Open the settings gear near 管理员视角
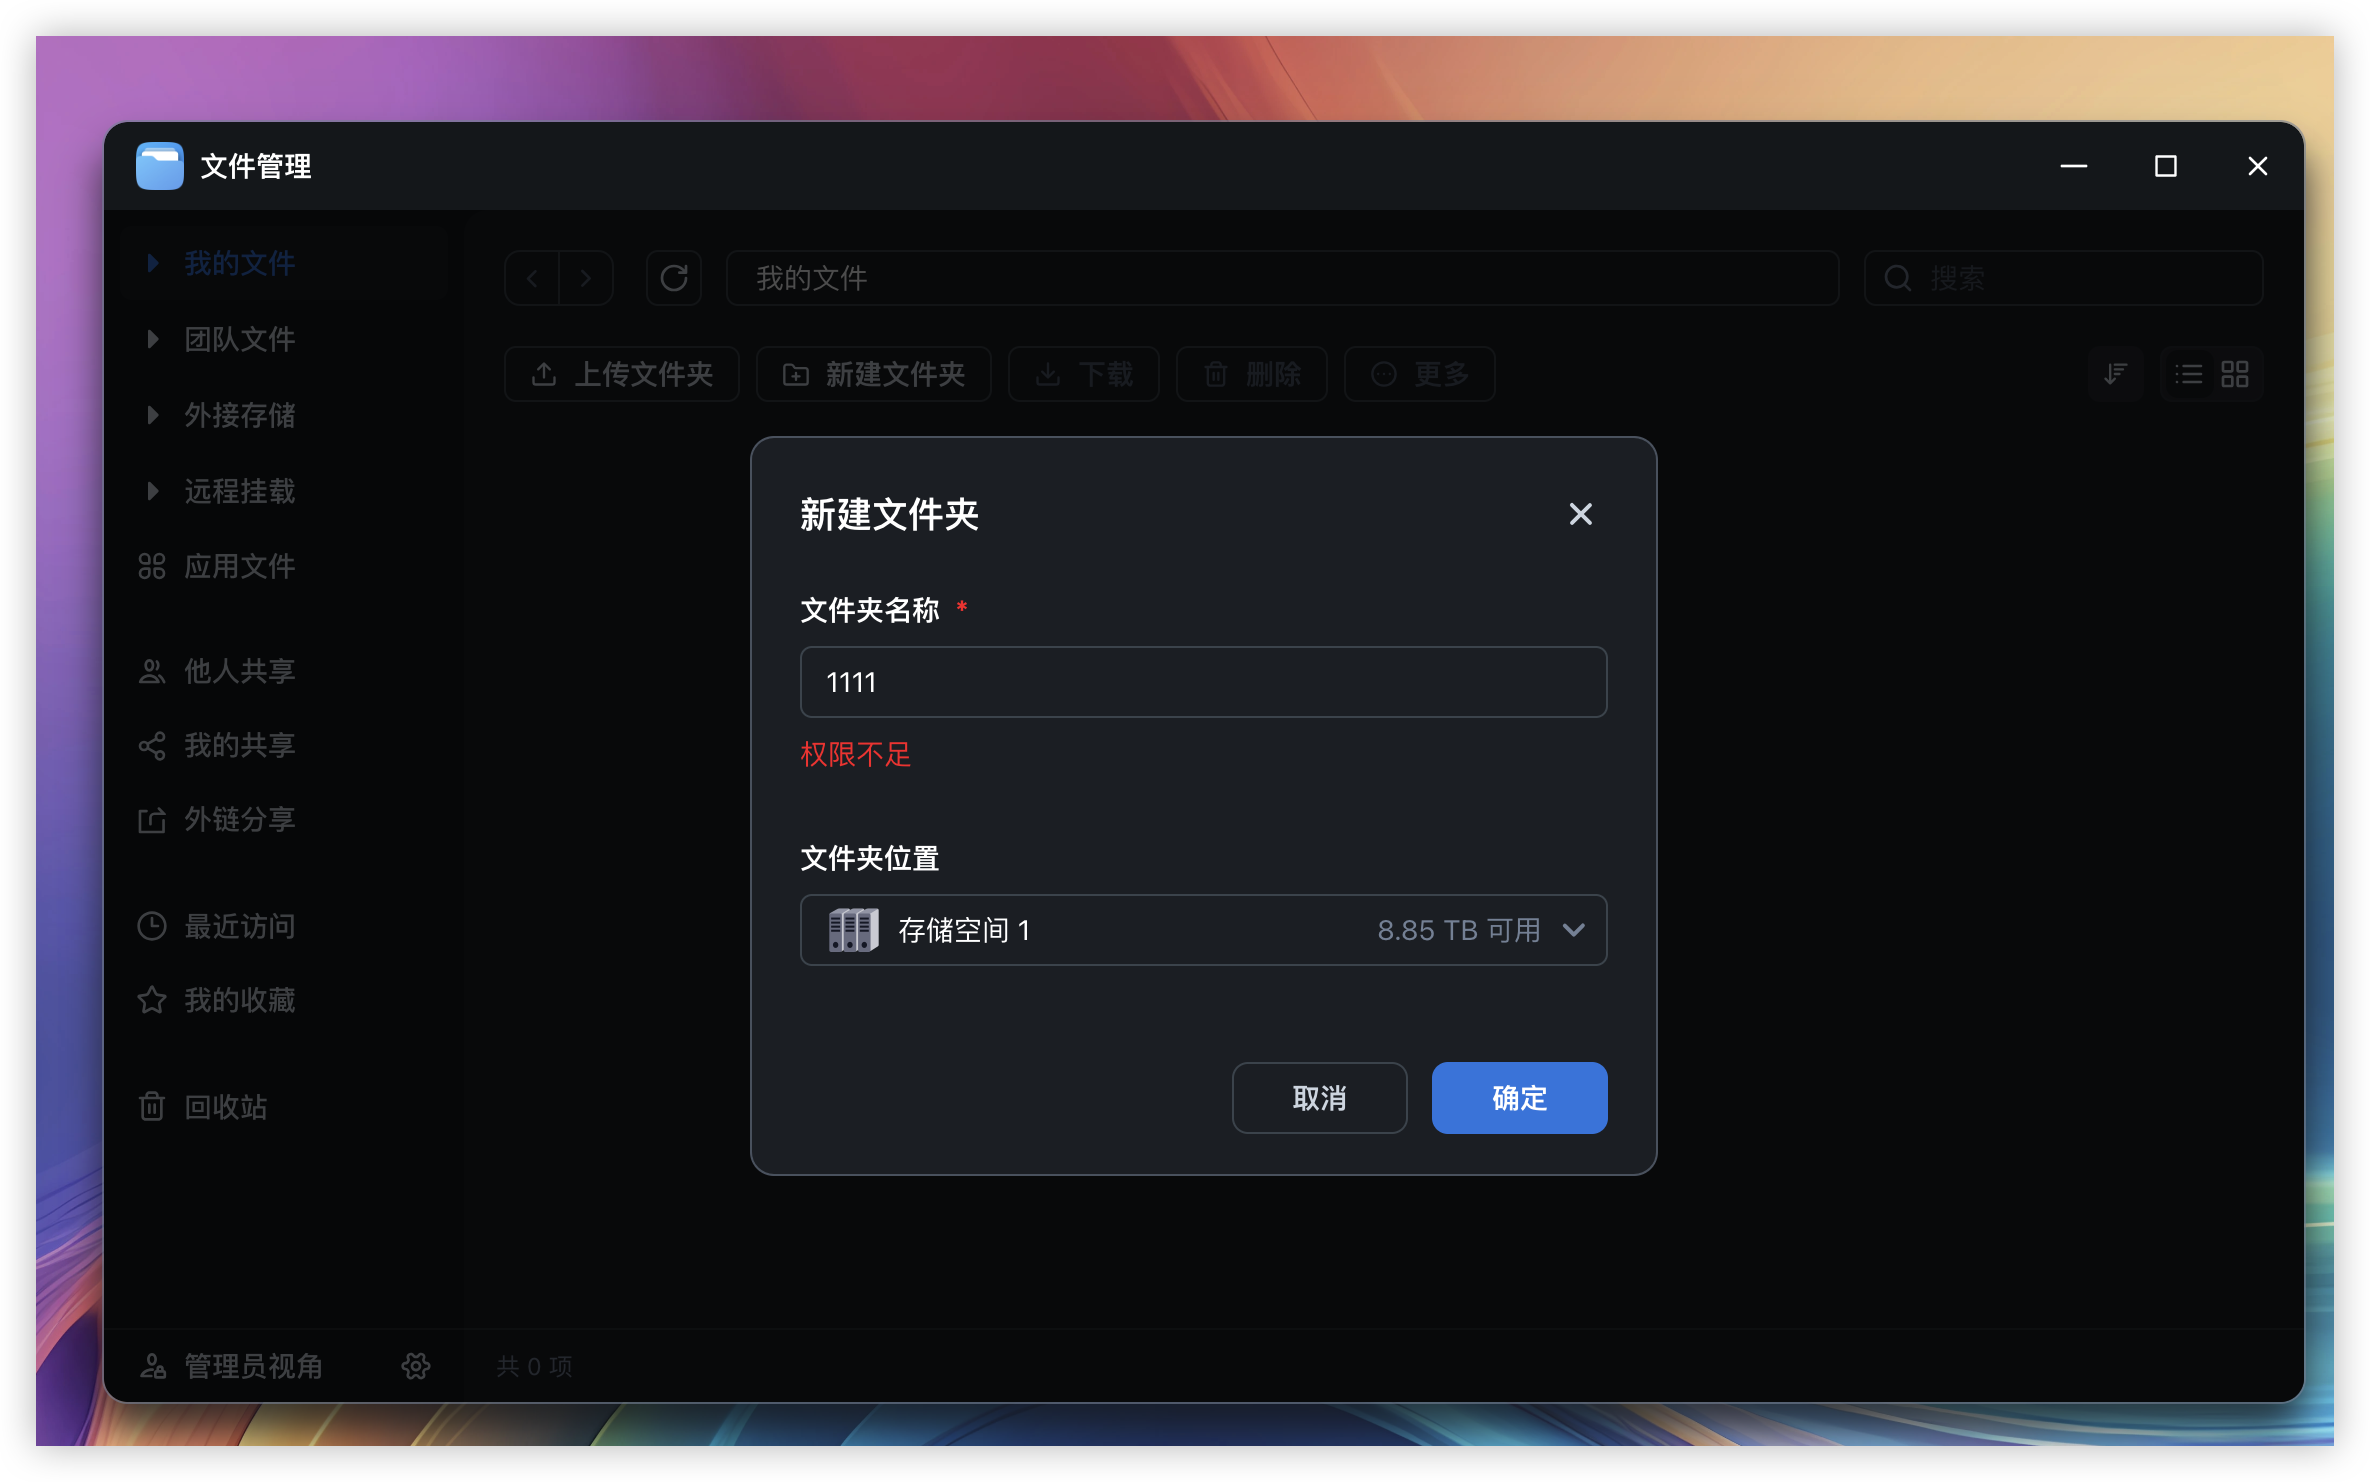Viewport: 2370px width, 1482px height. (416, 1366)
